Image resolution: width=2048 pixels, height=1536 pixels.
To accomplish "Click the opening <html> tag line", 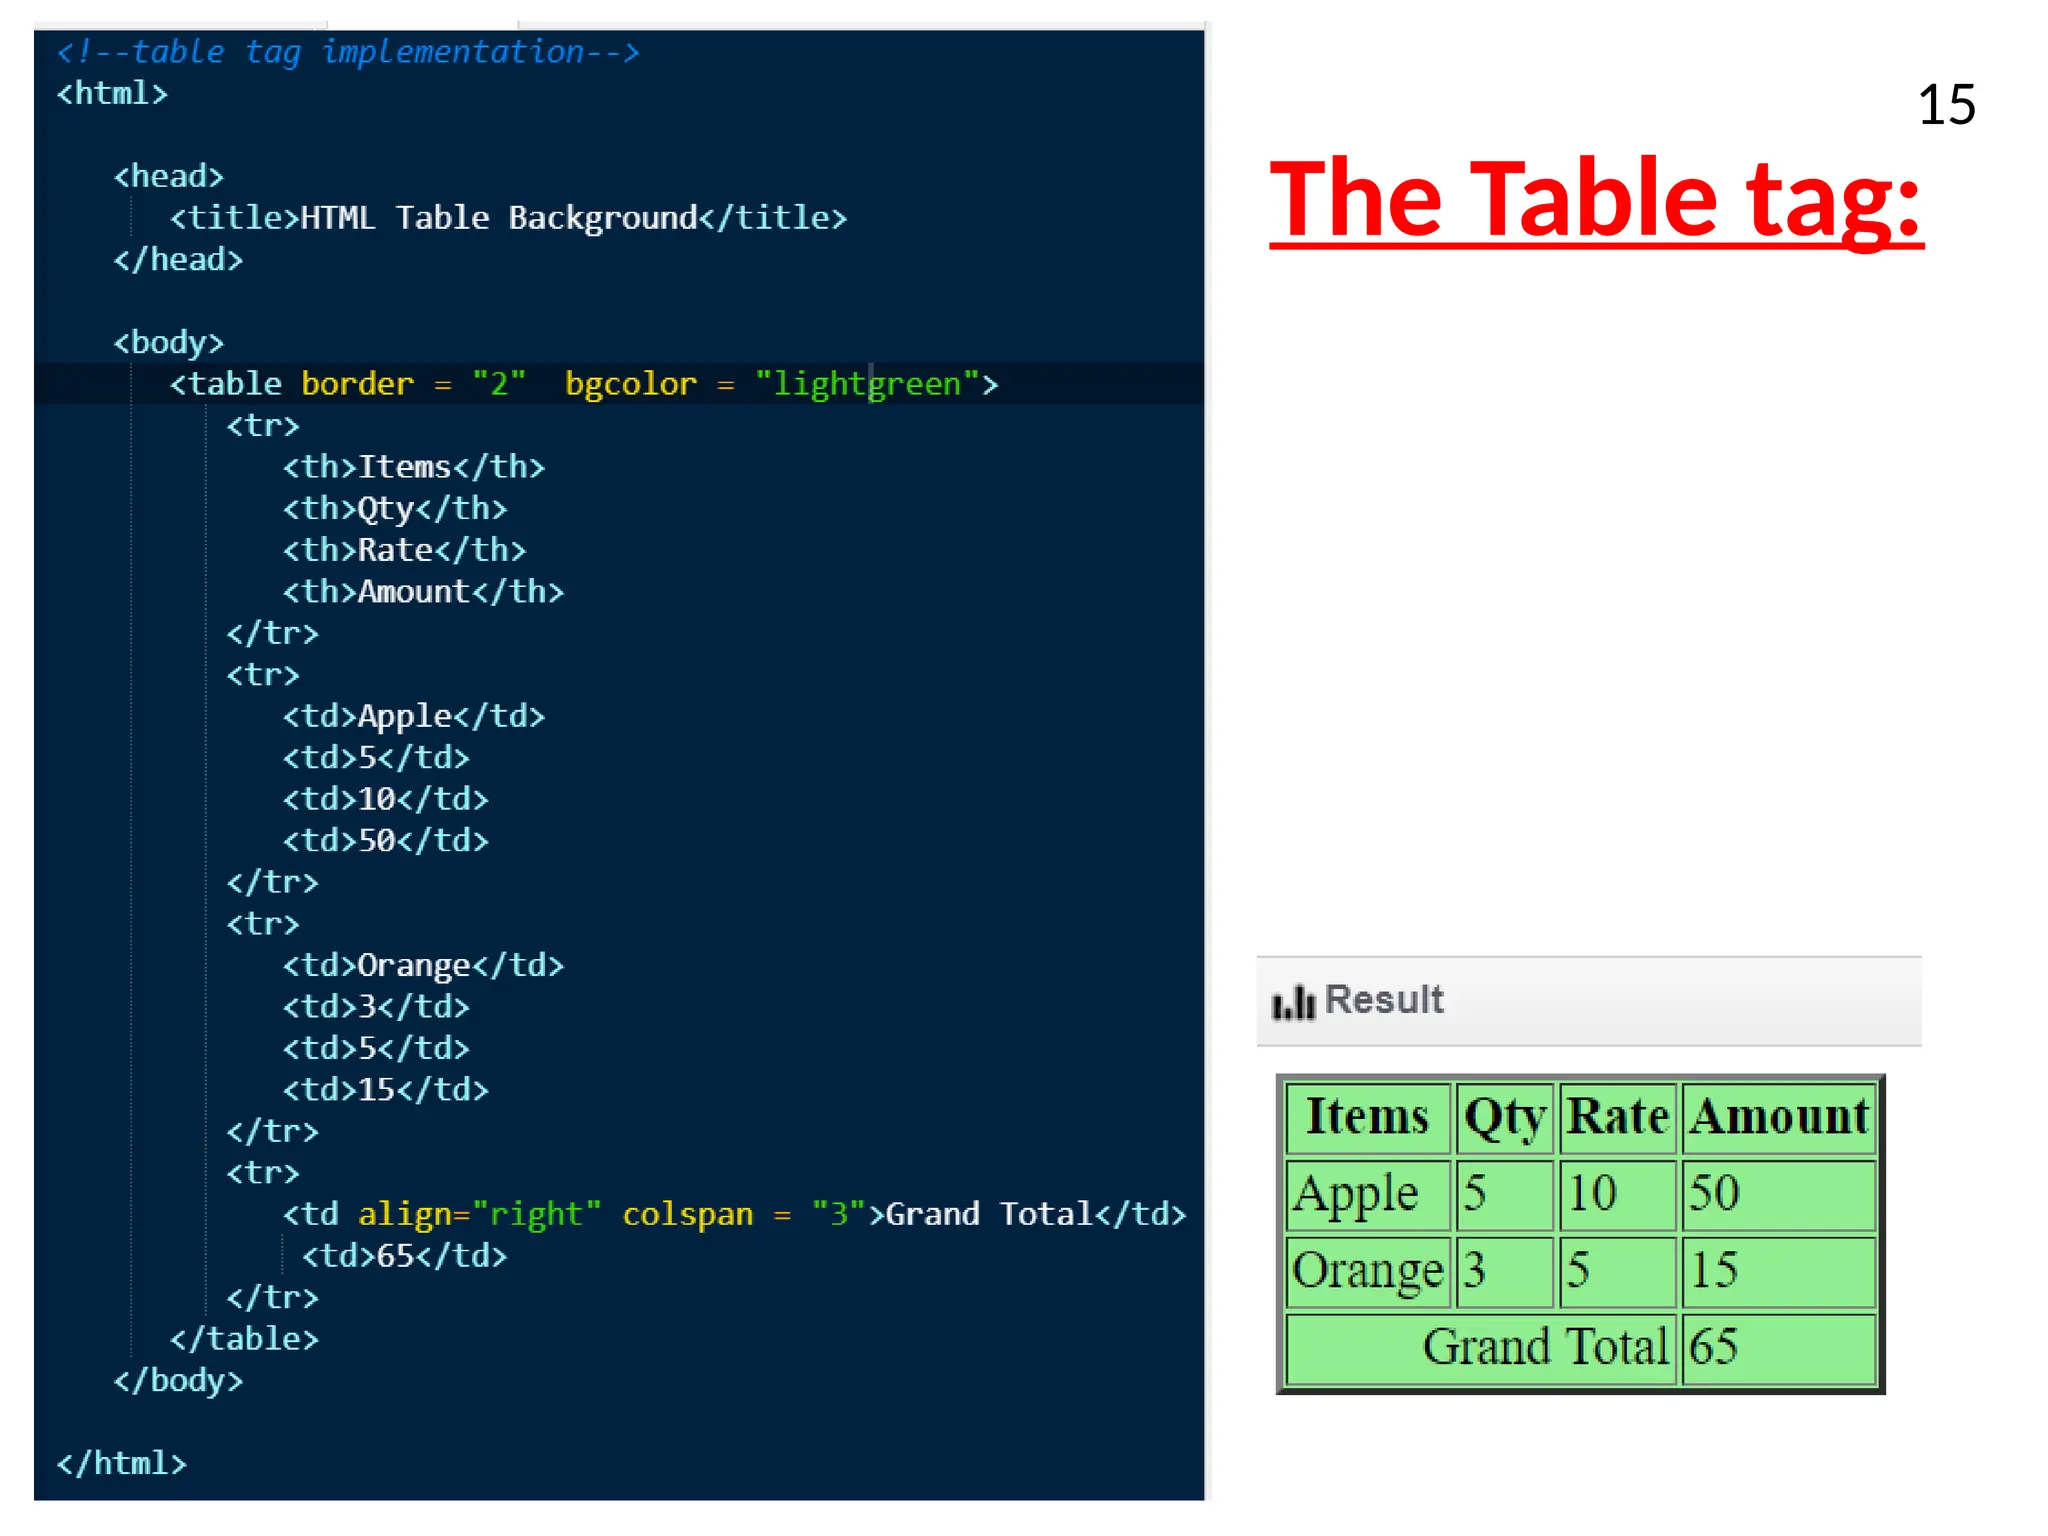I will pyautogui.click(x=112, y=93).
